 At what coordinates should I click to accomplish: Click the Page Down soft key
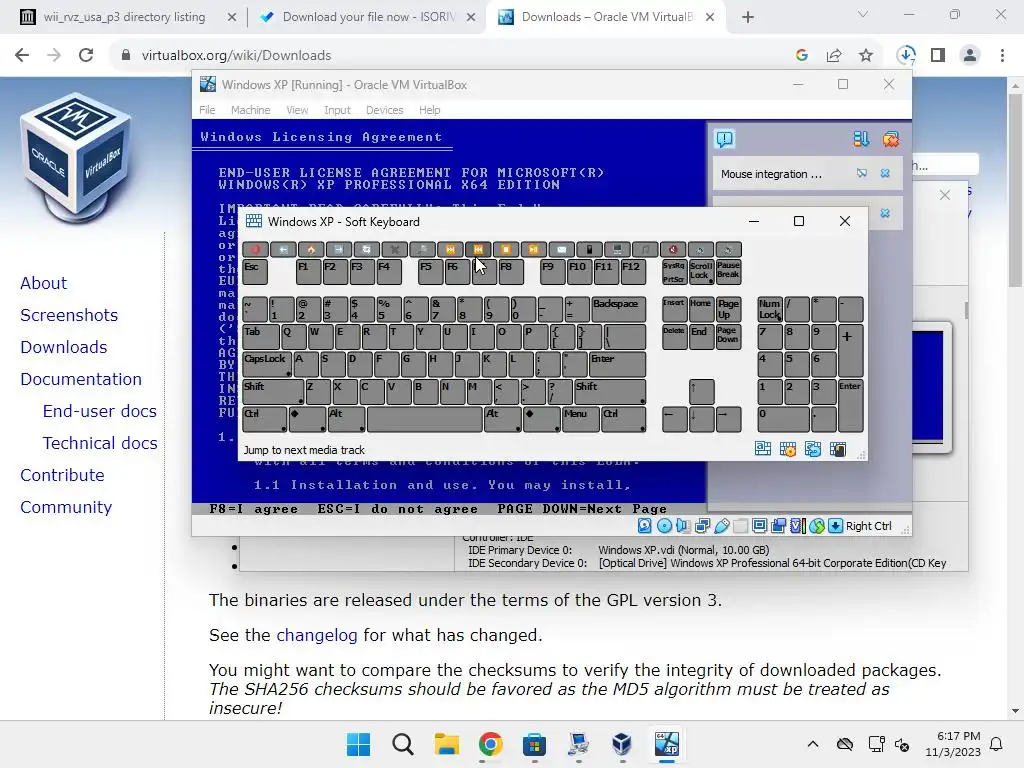(728, 337)
